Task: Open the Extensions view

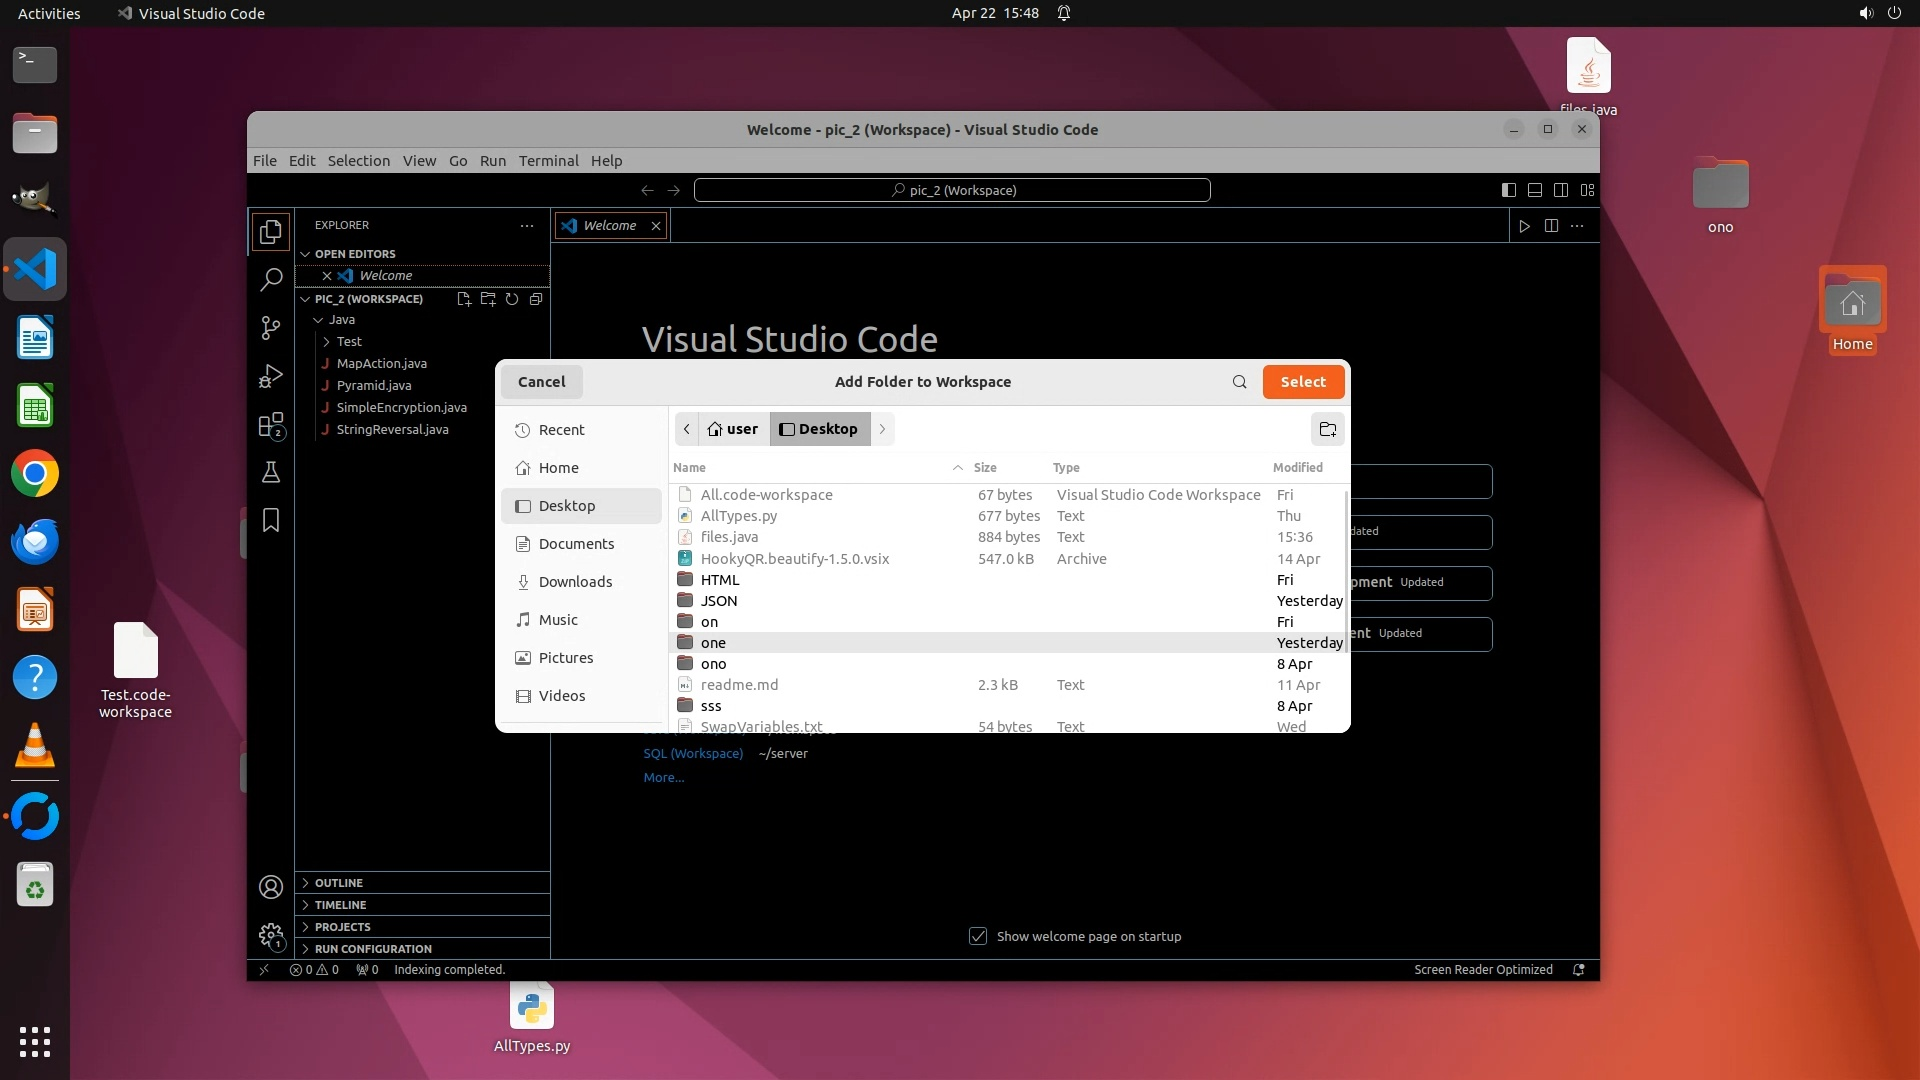Action: point(270,425)
